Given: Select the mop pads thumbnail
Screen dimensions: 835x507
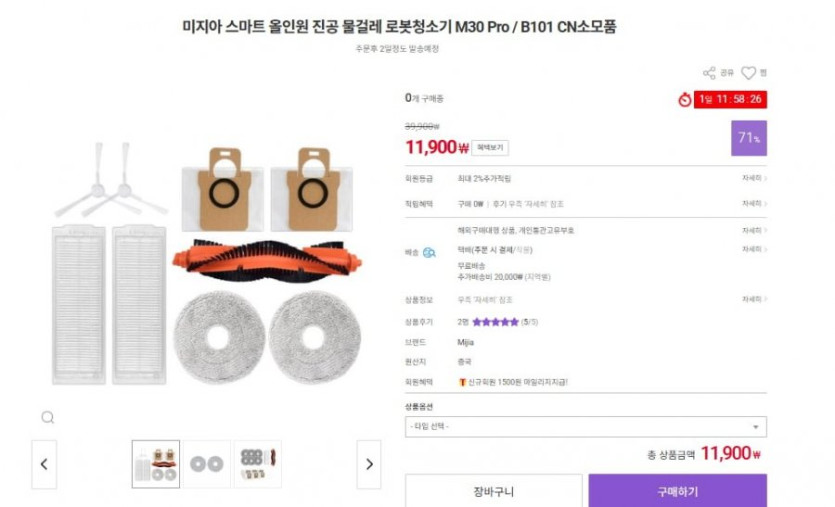Looking at the screenshot, I should pos(207,464).
